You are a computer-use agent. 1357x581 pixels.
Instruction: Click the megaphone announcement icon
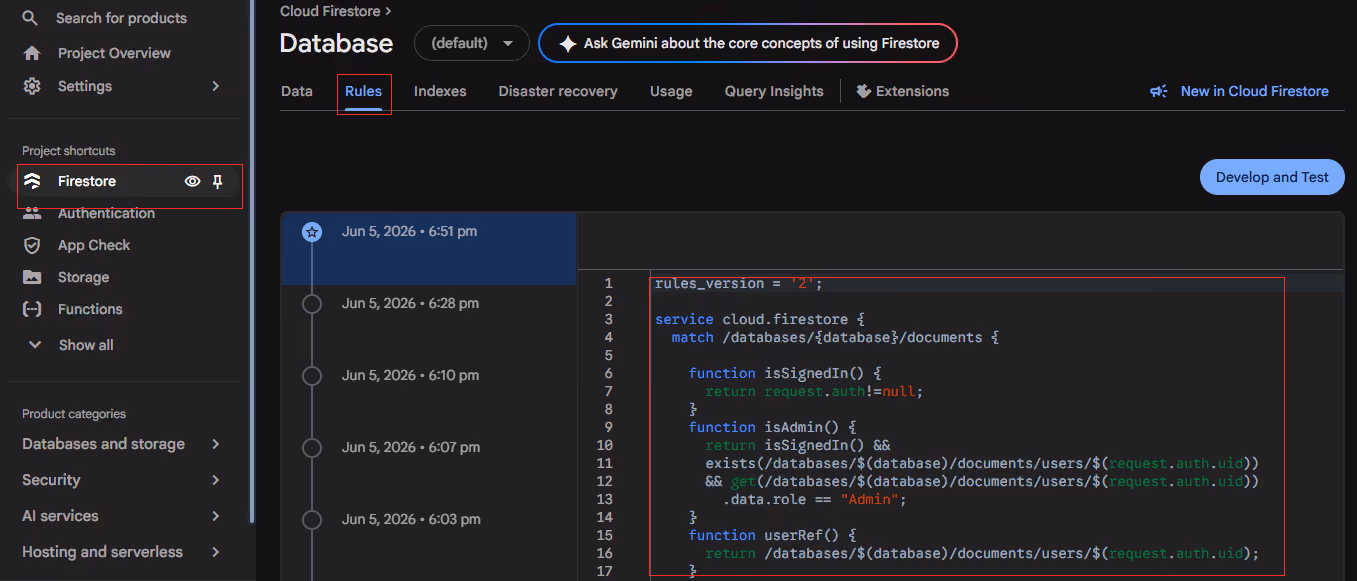point(1159,91)
